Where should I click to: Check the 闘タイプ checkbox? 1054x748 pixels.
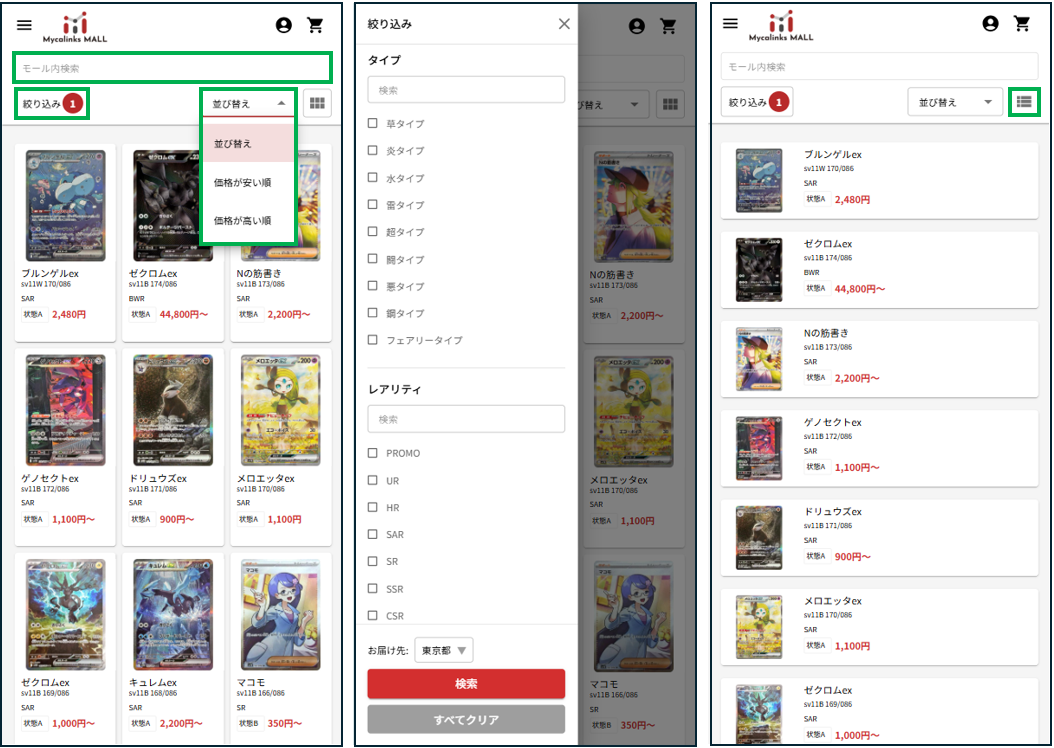[372, 259]
